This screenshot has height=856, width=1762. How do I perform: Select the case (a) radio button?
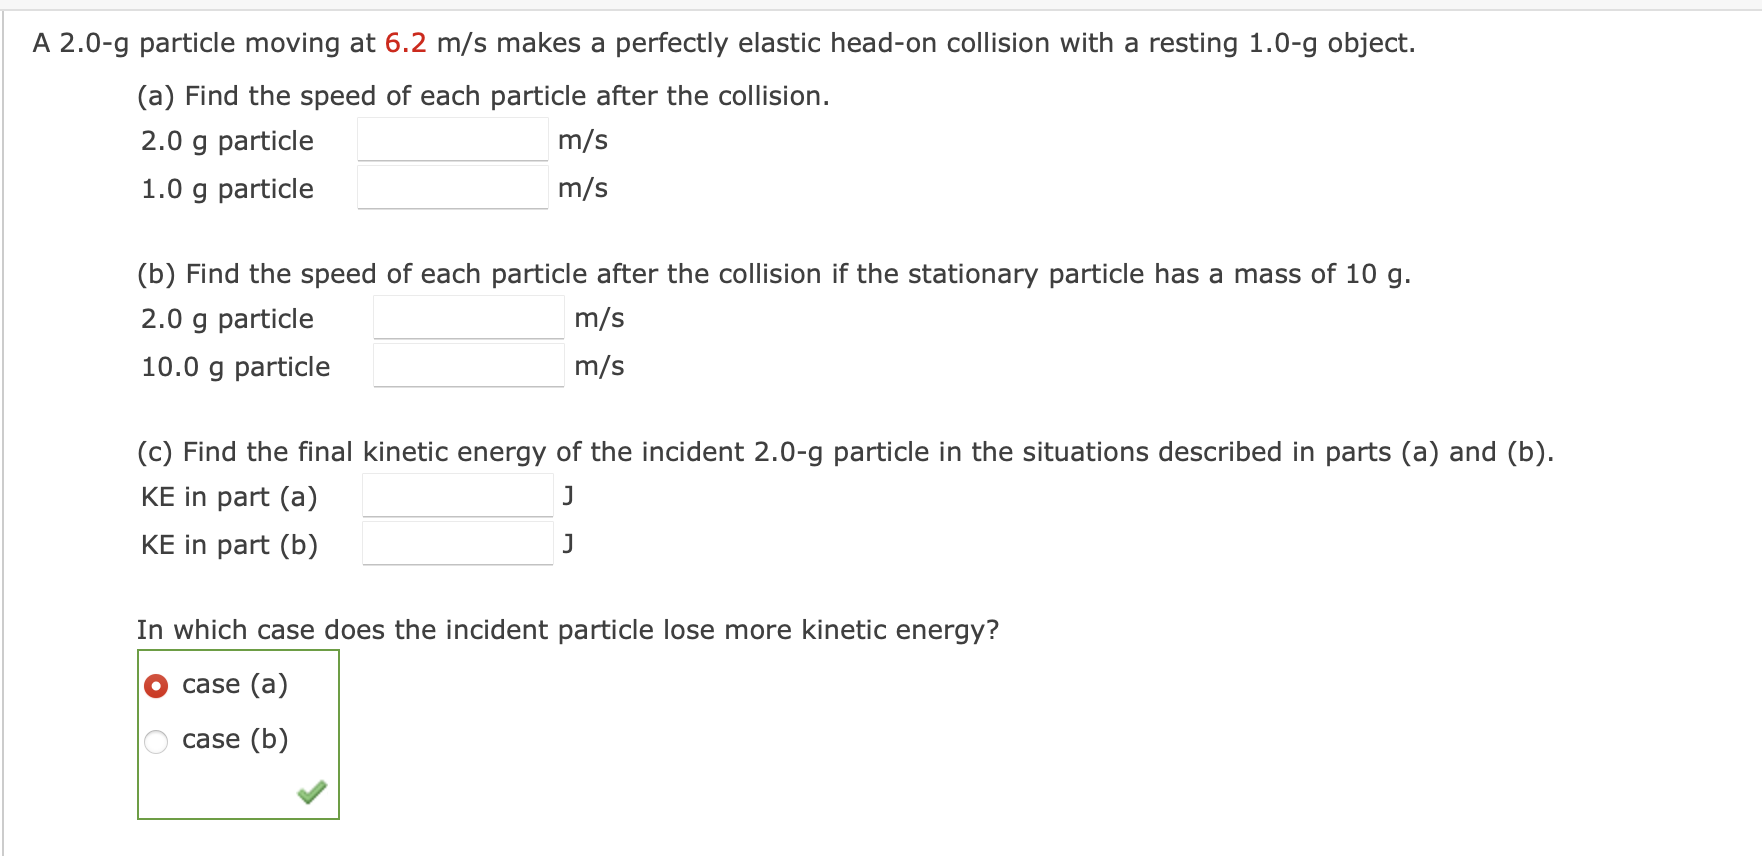(157, 685)
